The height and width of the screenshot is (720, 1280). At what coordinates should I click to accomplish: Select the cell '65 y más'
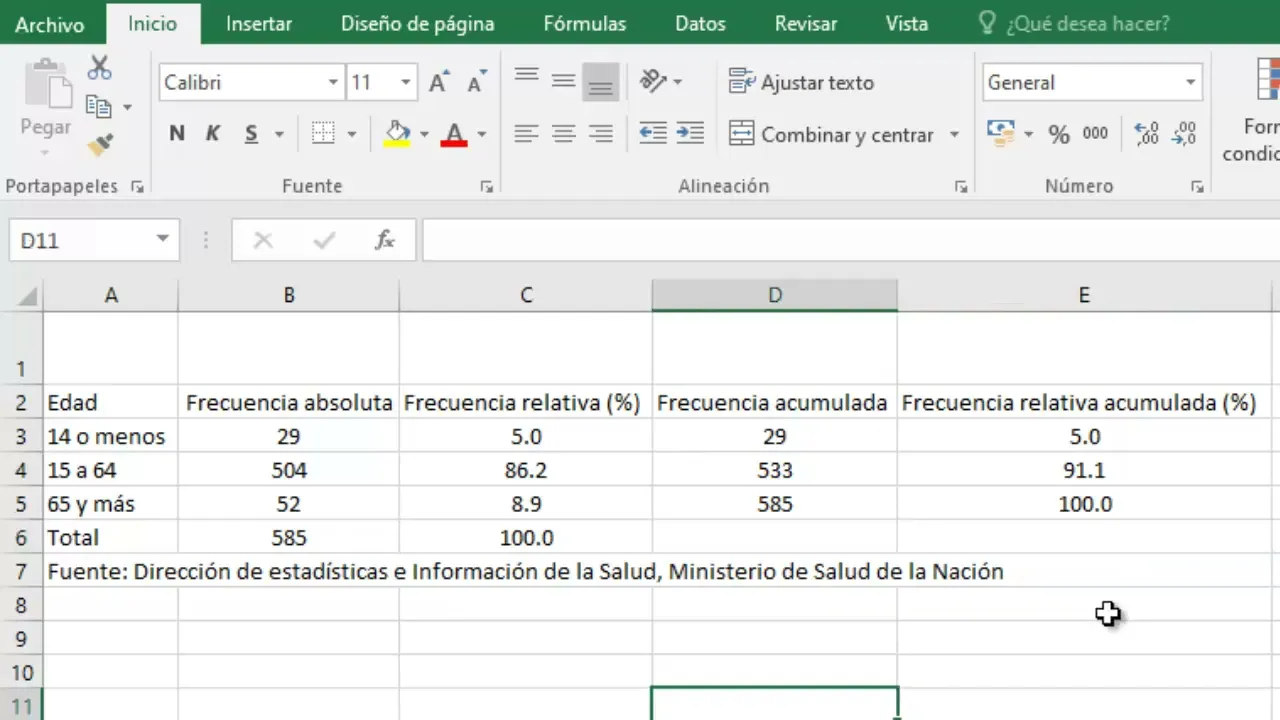[111, 504]
